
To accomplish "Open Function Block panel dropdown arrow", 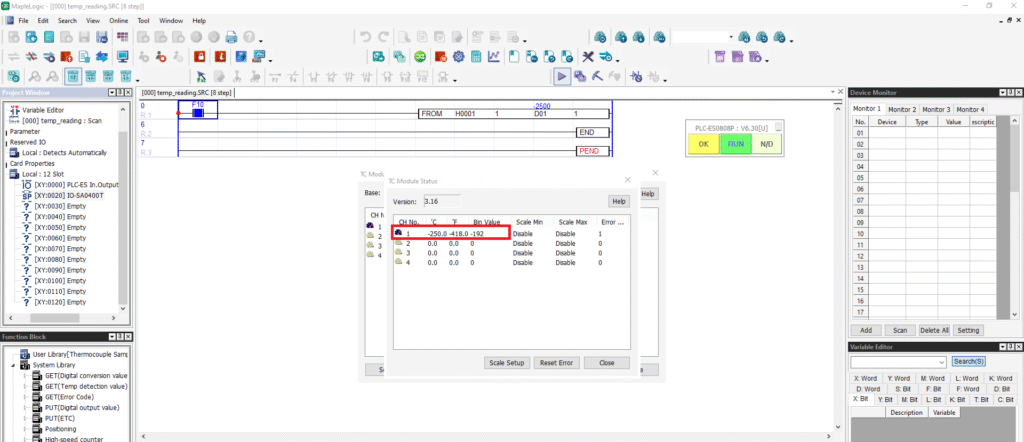I will pyautogui.click(x=111, y=337).
